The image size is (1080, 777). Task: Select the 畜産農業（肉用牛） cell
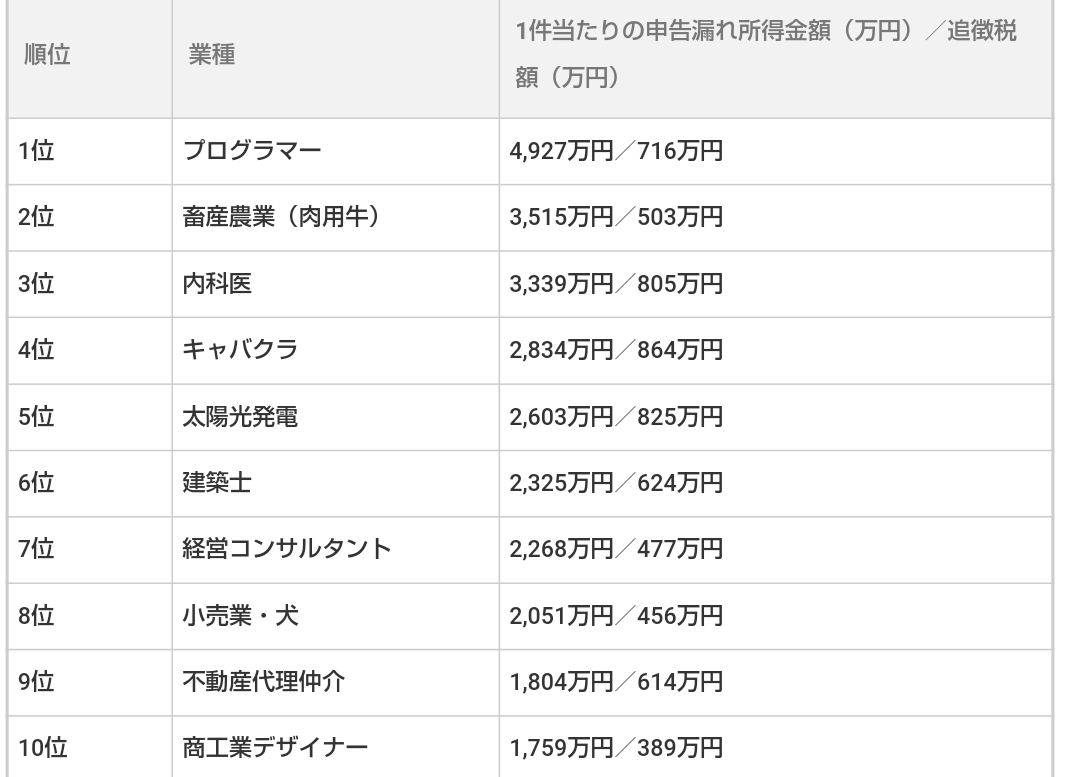280,218
